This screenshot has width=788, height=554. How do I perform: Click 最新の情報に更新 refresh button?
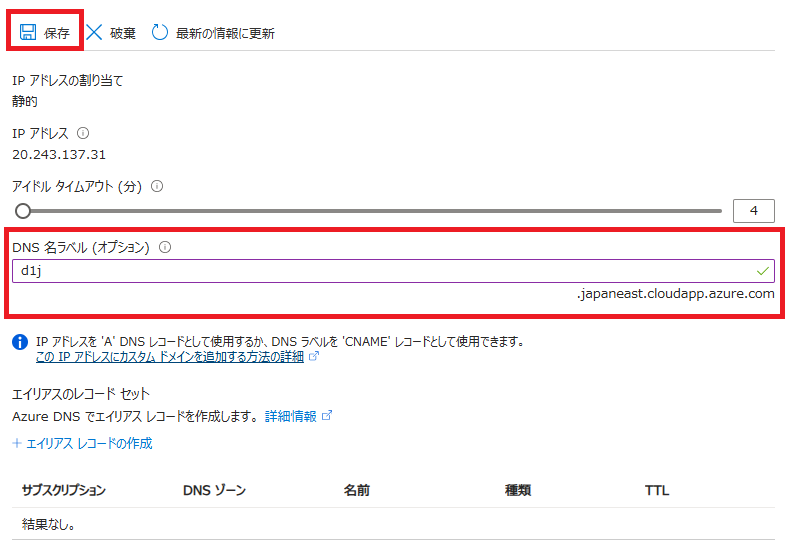(x=213, y=33)
